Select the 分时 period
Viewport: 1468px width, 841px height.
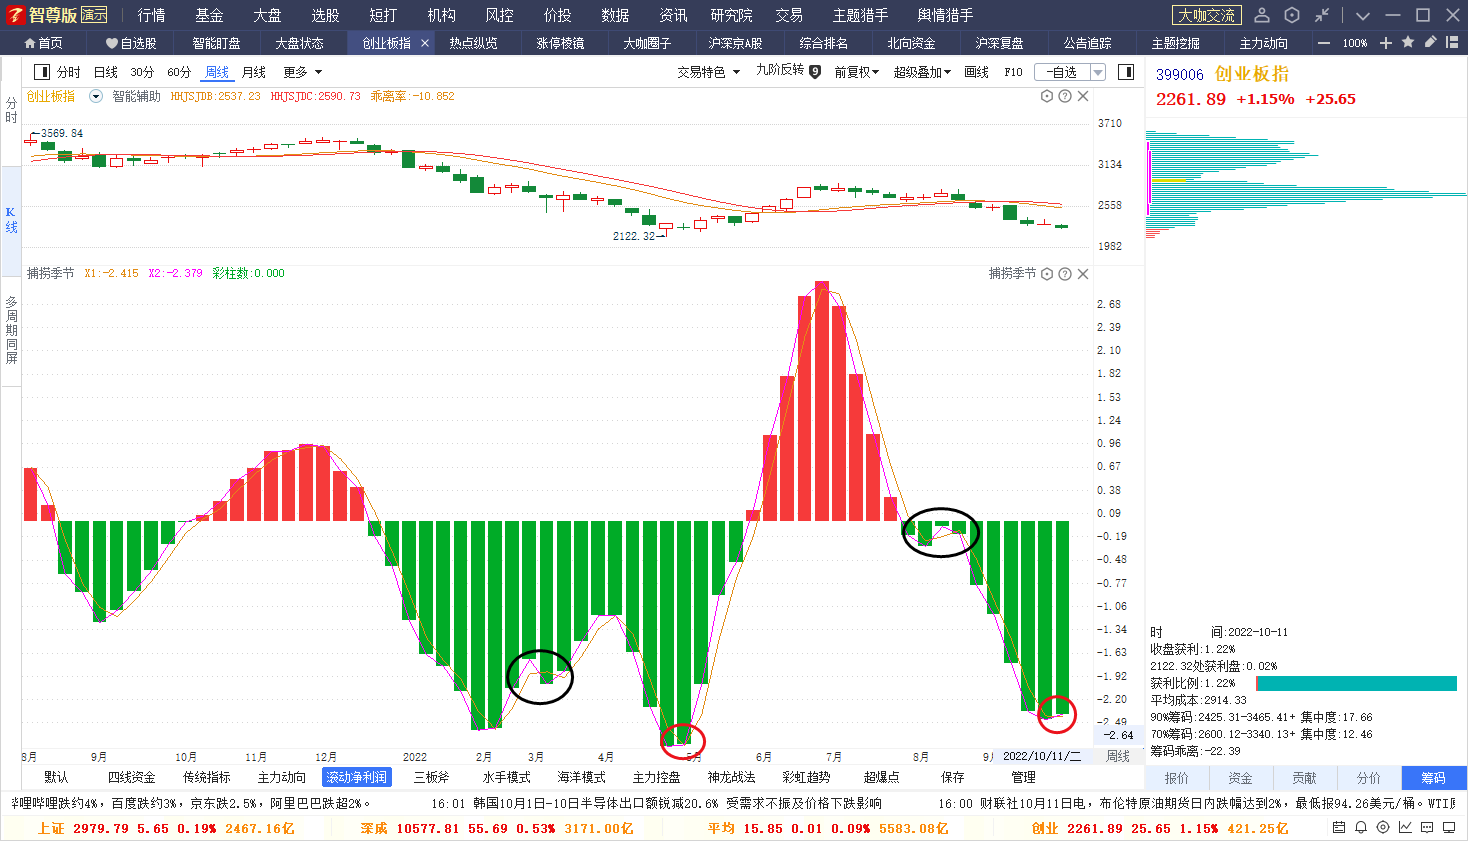(69, 72)
